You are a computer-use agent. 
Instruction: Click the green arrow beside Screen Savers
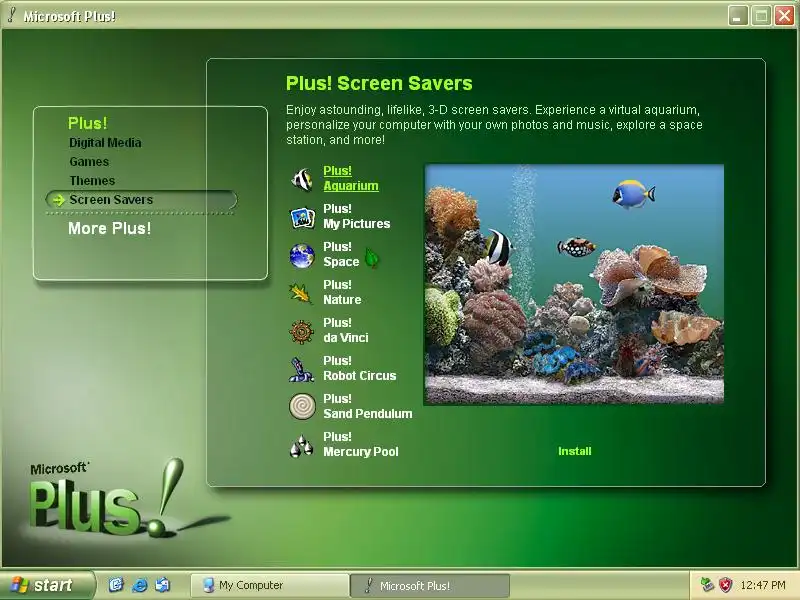59,200
